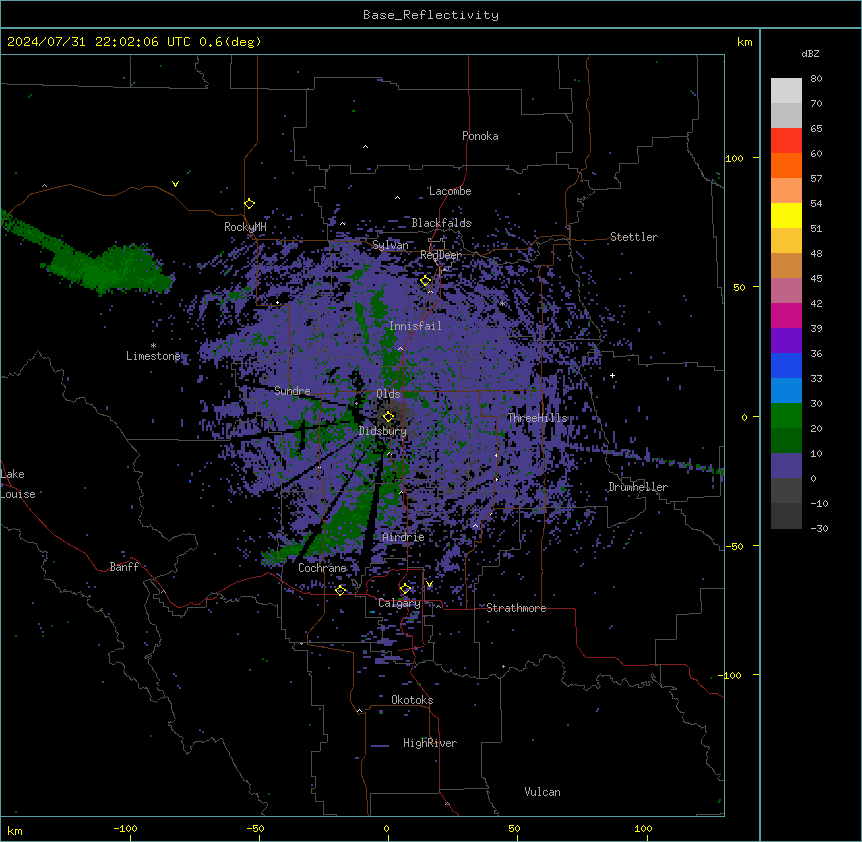Click the white plus marker east of ThreeHills

tap(612, 375)
